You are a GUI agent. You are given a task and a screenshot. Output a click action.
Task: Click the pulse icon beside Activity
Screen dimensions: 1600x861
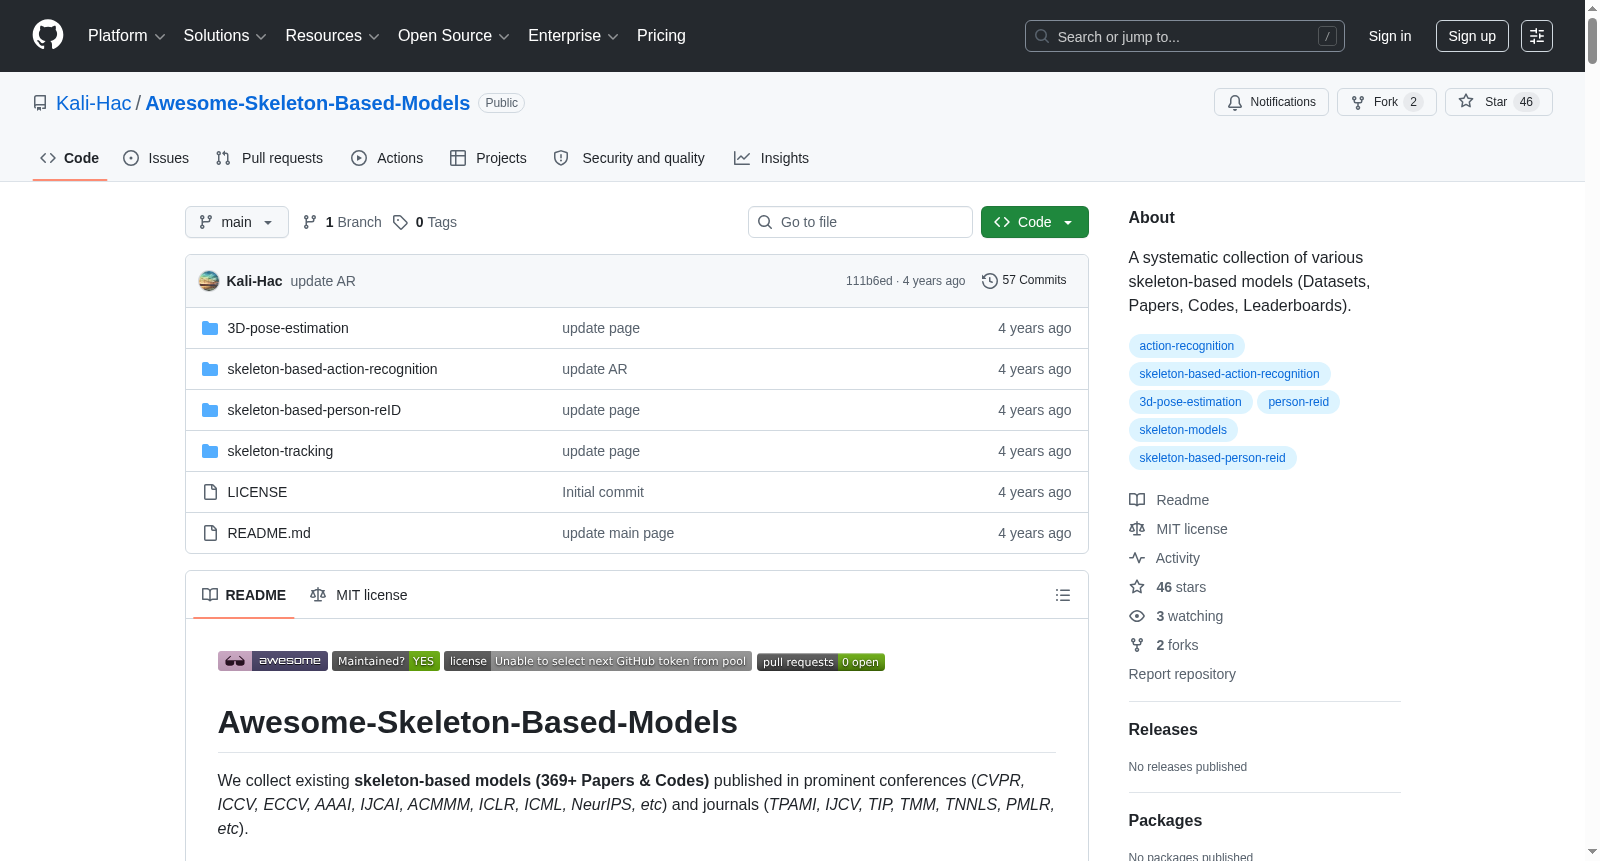(x=1137, y=558)
